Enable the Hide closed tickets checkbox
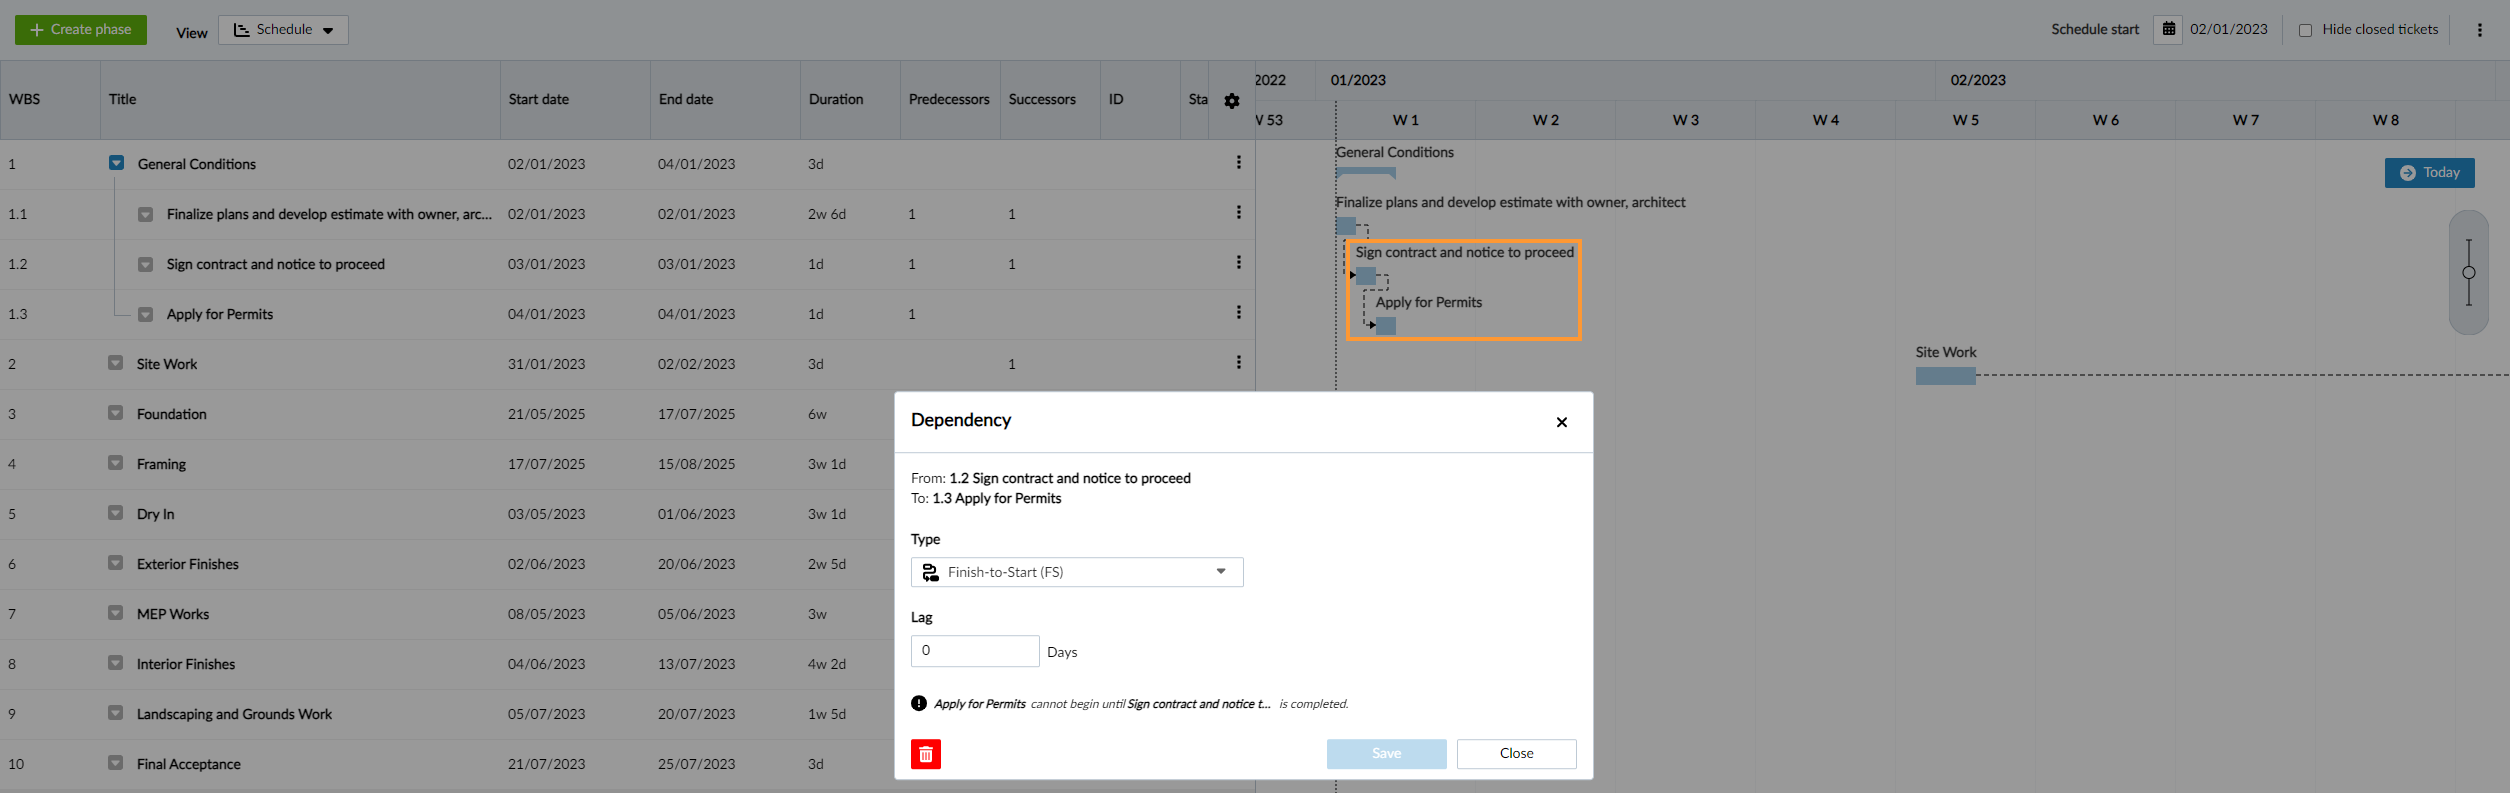This screenshot has height=793, width=2510. (x=2305, y=30)
